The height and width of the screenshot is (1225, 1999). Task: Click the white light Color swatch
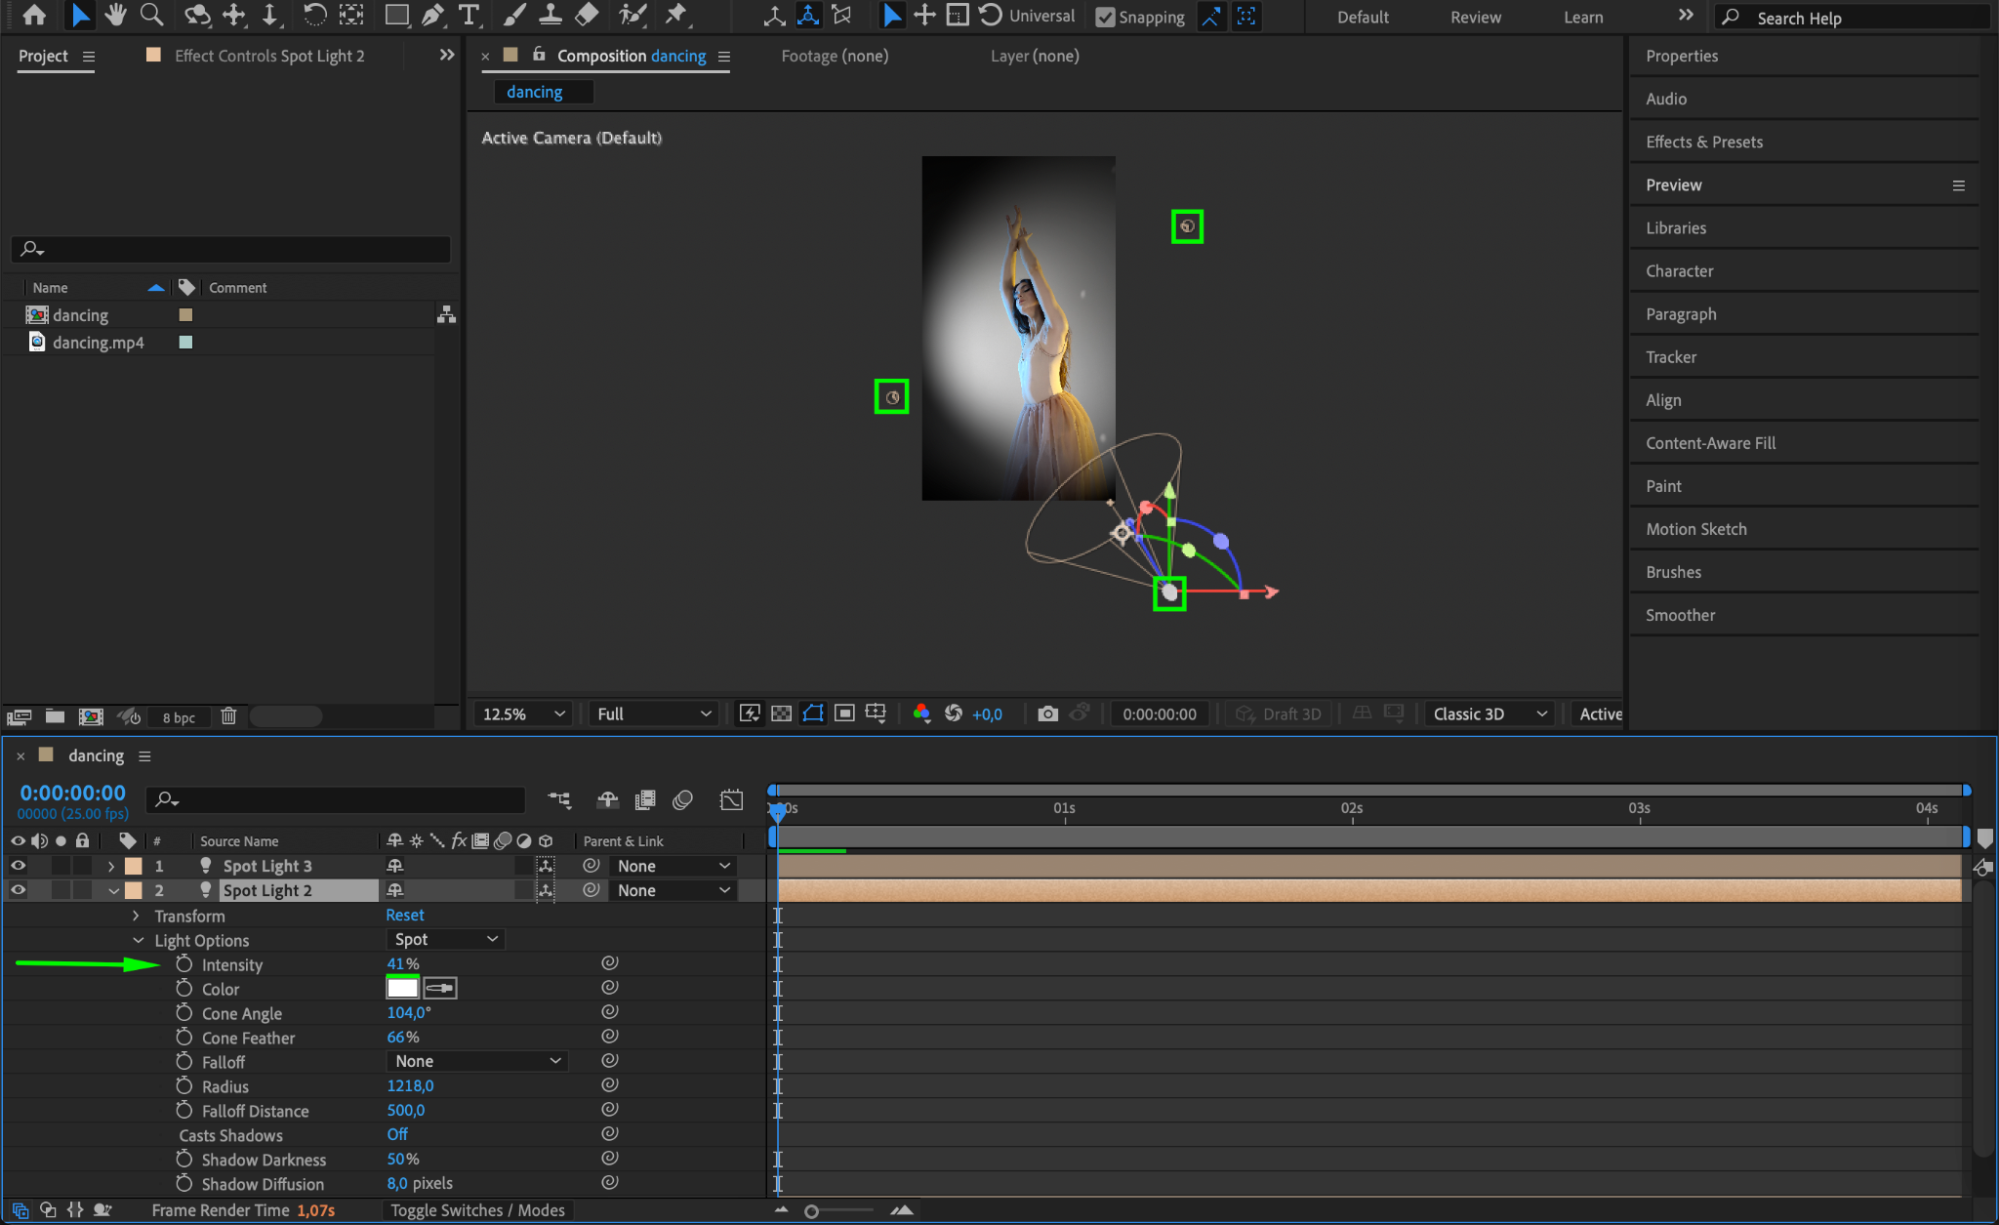tap(402, 988)
